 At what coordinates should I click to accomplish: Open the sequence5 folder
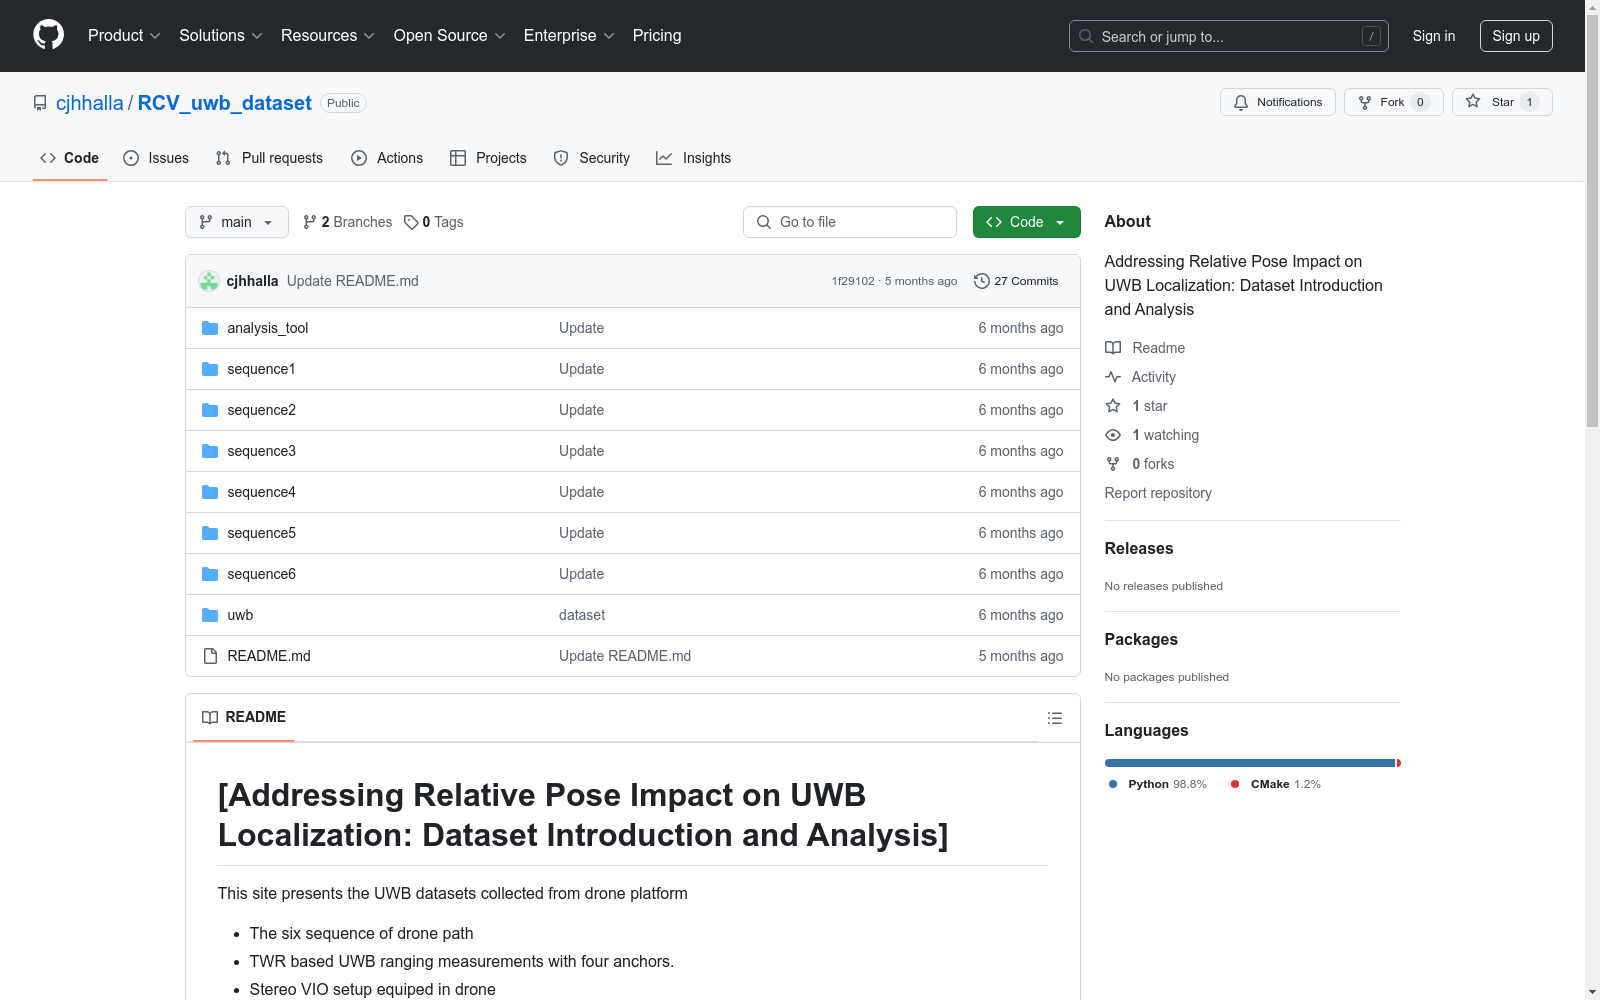point(261,533)
